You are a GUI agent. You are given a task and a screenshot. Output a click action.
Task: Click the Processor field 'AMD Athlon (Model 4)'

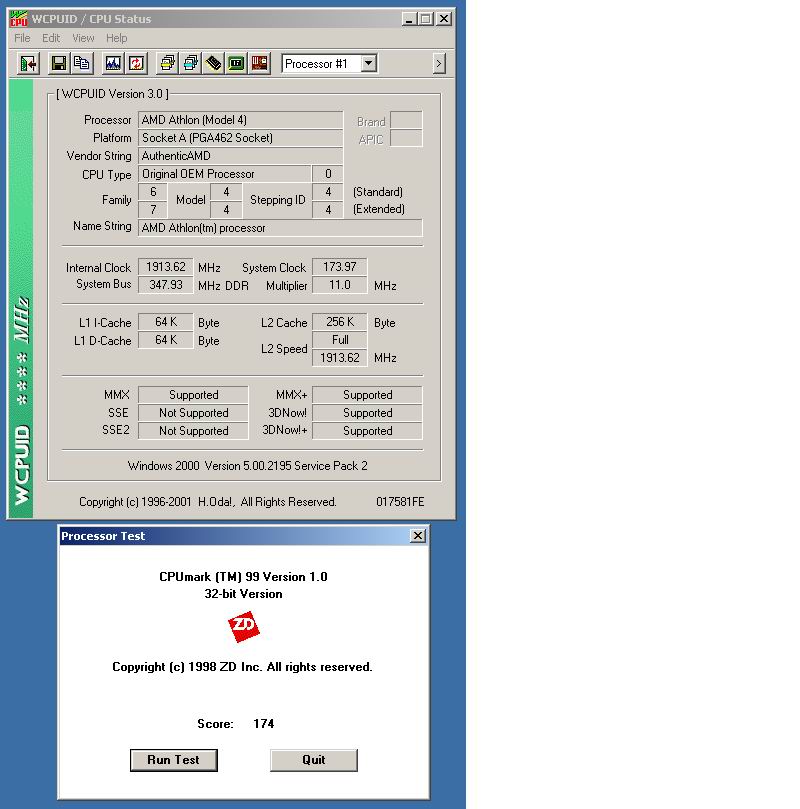click(x=240, y=120)
